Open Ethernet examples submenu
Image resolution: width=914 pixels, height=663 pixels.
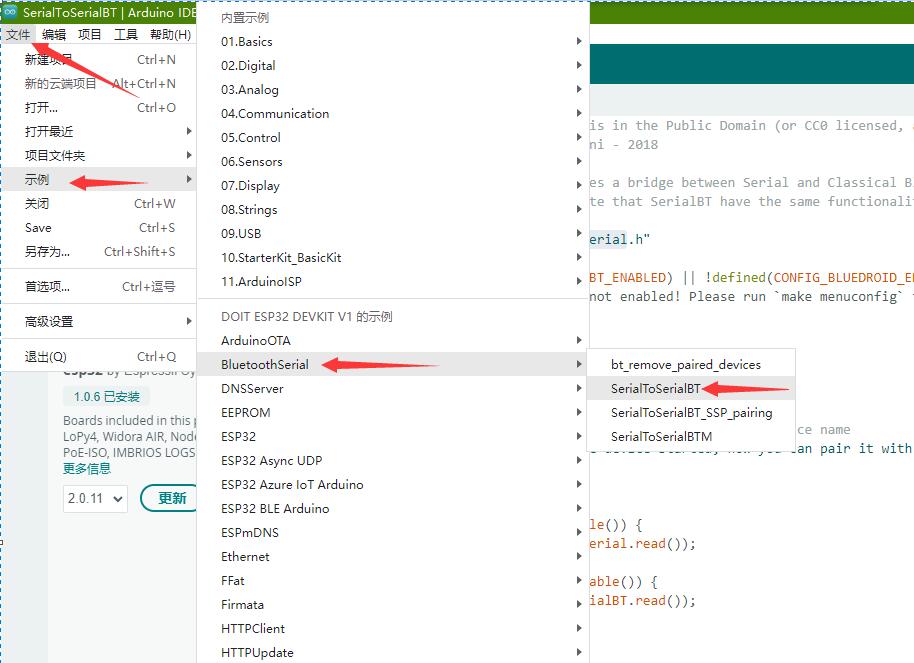393,556
